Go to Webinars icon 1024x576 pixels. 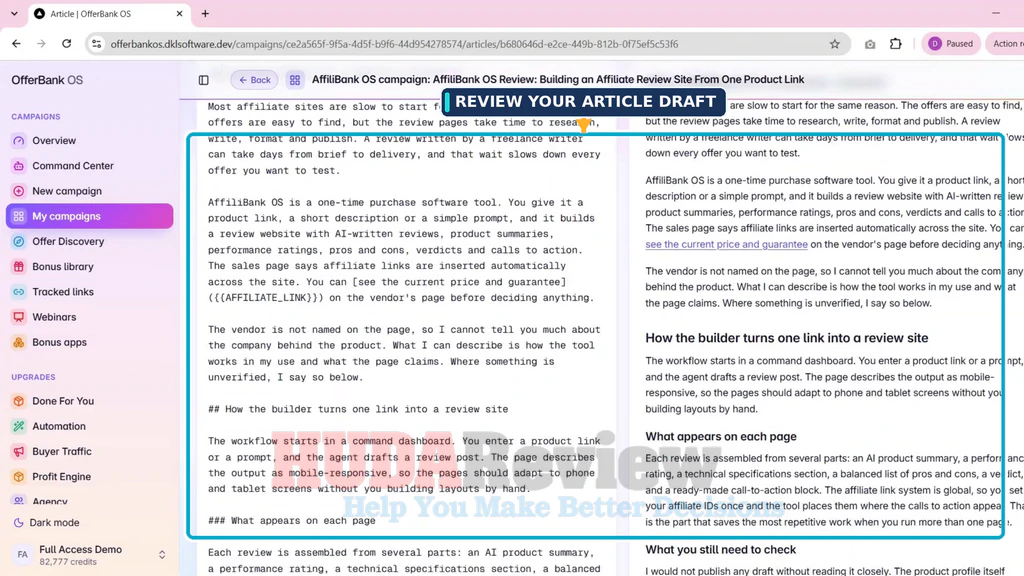(18, 317)
